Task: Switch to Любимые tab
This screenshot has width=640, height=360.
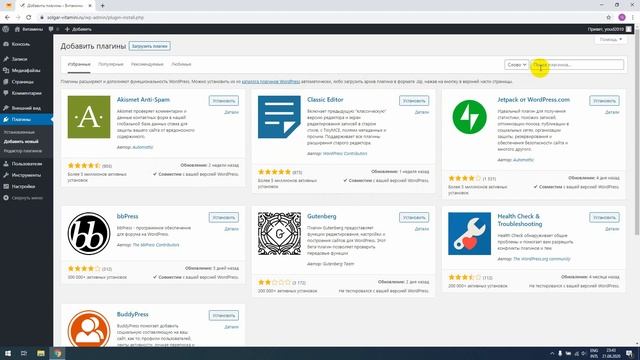Action: click(x=181, y=64)
